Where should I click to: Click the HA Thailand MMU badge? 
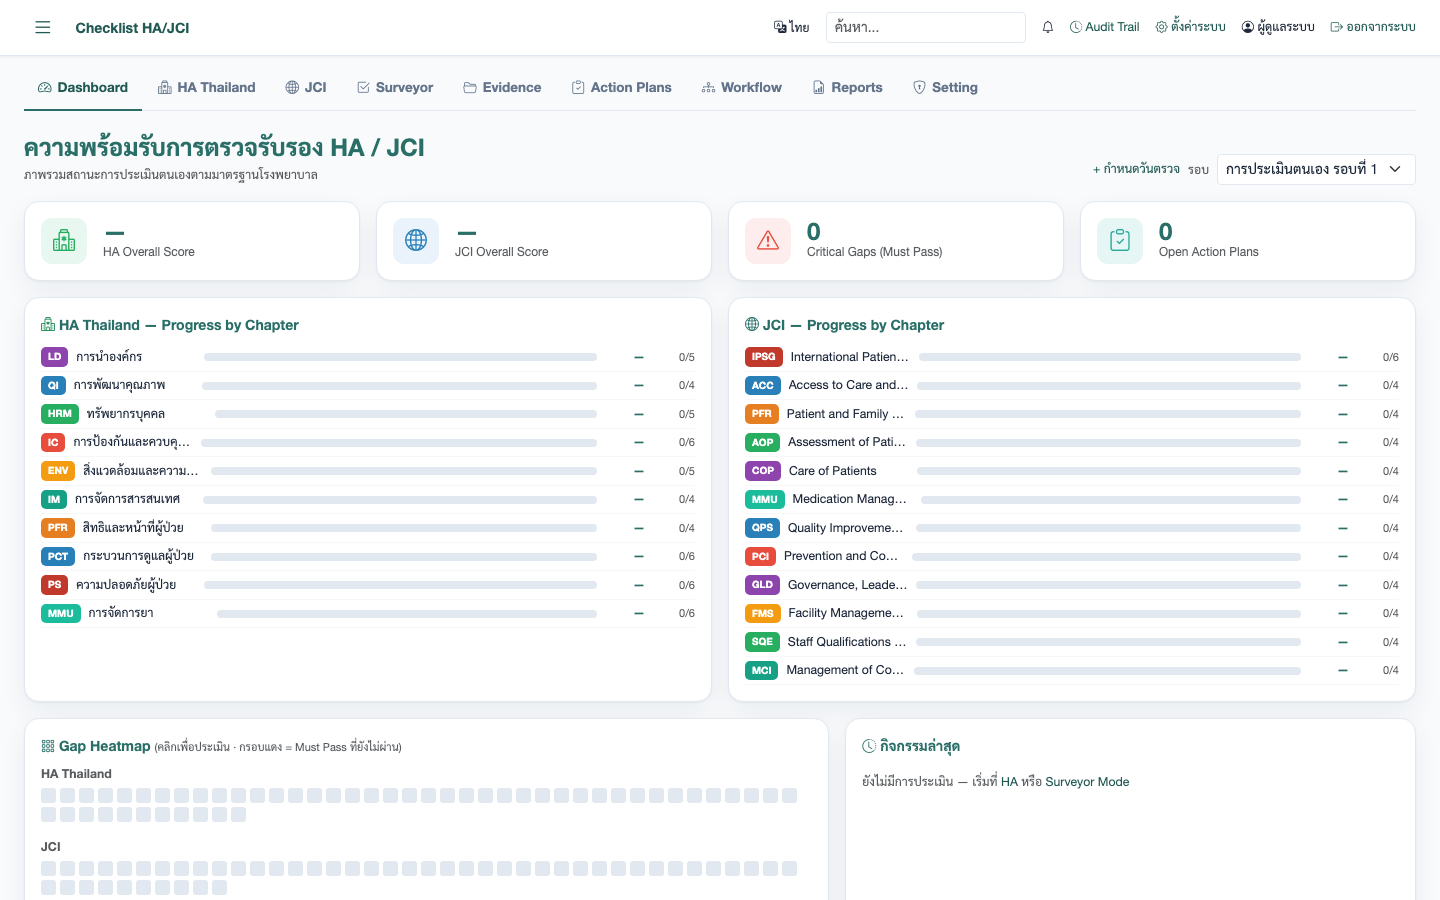(61, 613)
